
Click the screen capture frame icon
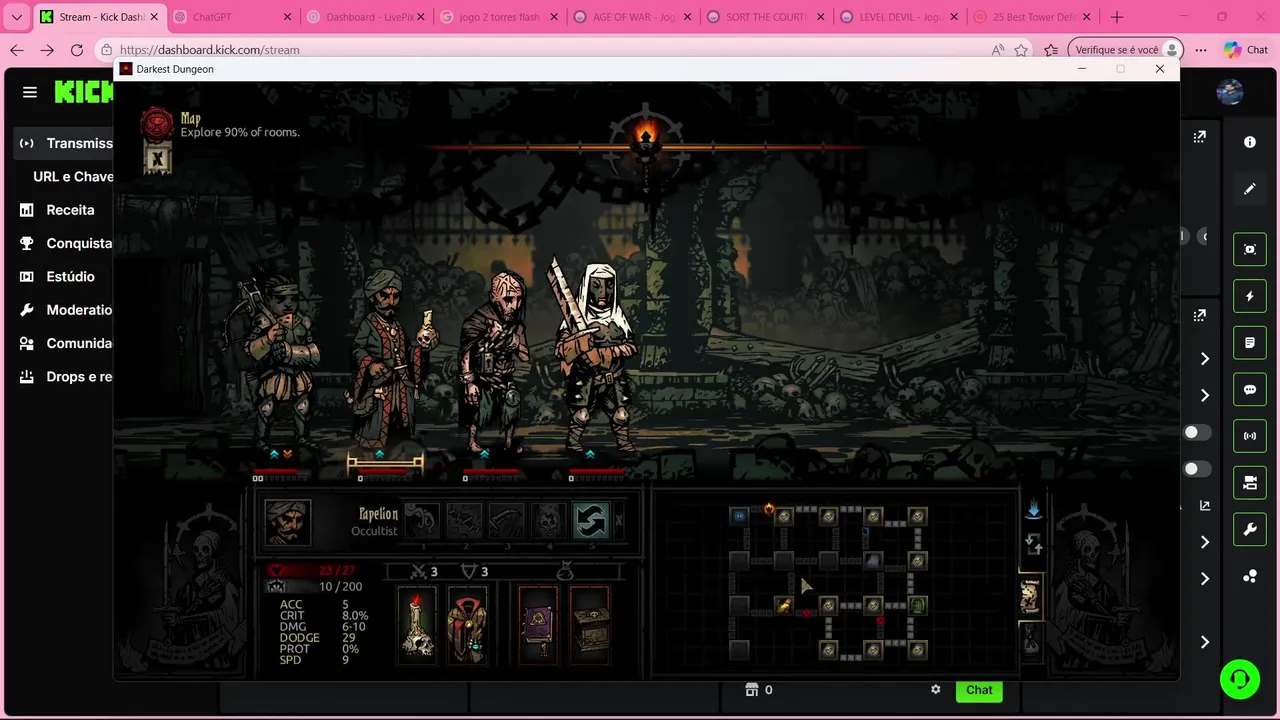pyautogui.click(x=1250, y=249)
